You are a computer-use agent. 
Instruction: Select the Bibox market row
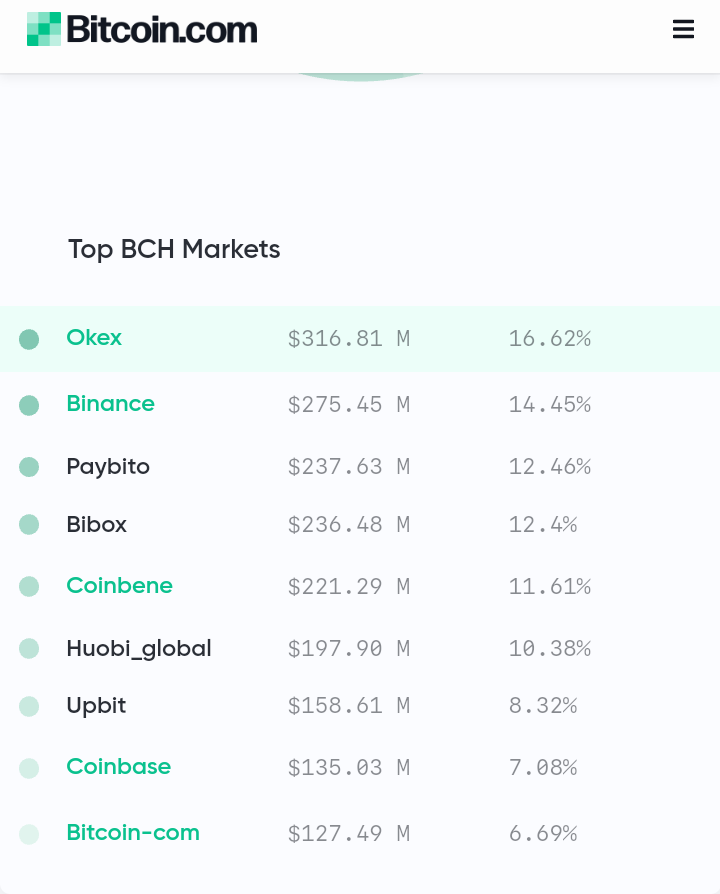coord(360,525)
